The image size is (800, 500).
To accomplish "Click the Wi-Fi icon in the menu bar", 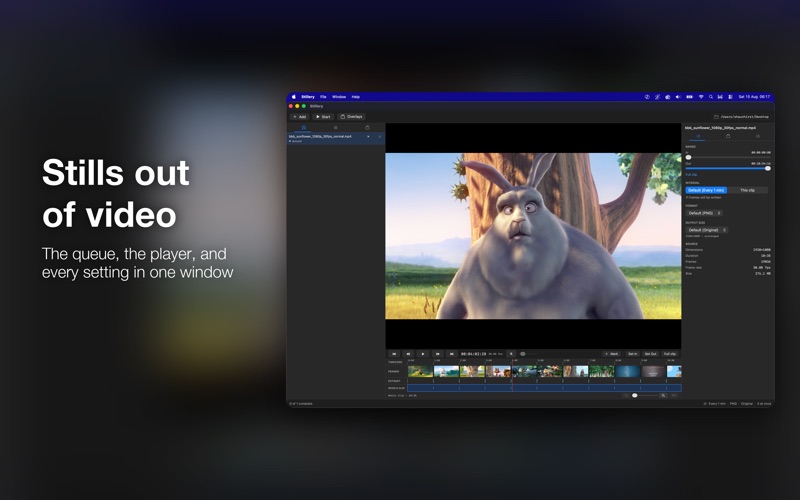I will 701,96.
